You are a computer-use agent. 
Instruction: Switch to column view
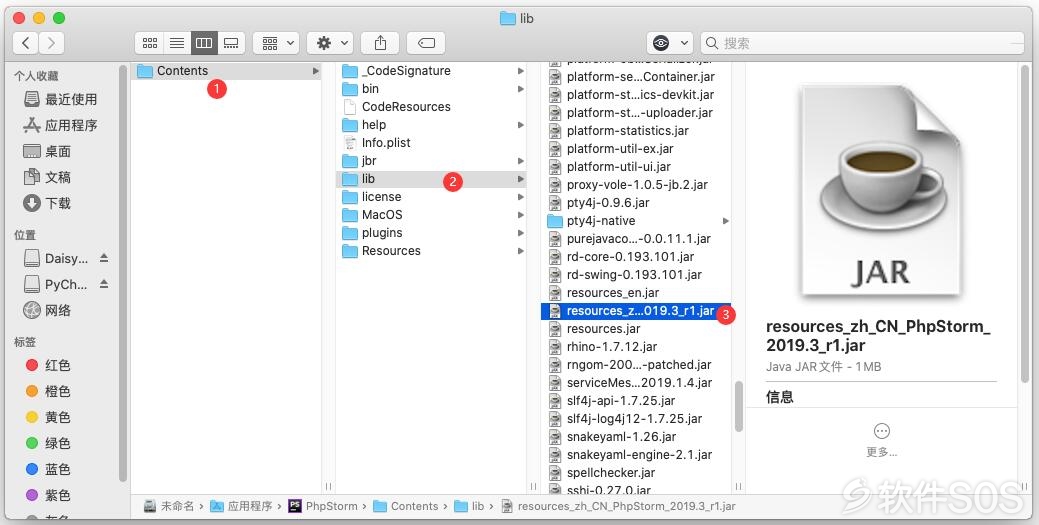(x=204, y=43)
